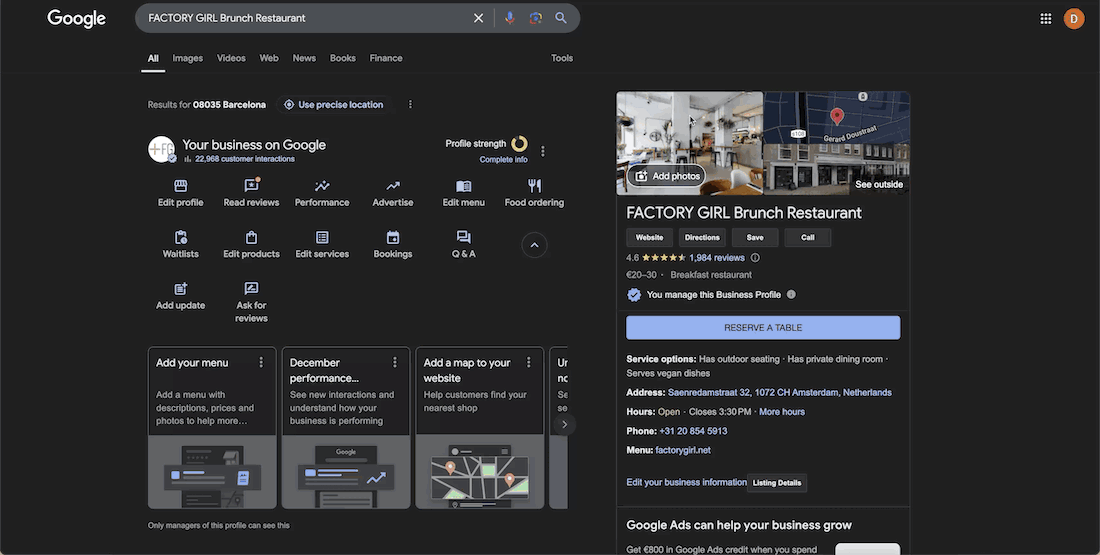Open Read reviews icon
The height and width of the screenshot is (555, 1100).
[x=251, y=186]
